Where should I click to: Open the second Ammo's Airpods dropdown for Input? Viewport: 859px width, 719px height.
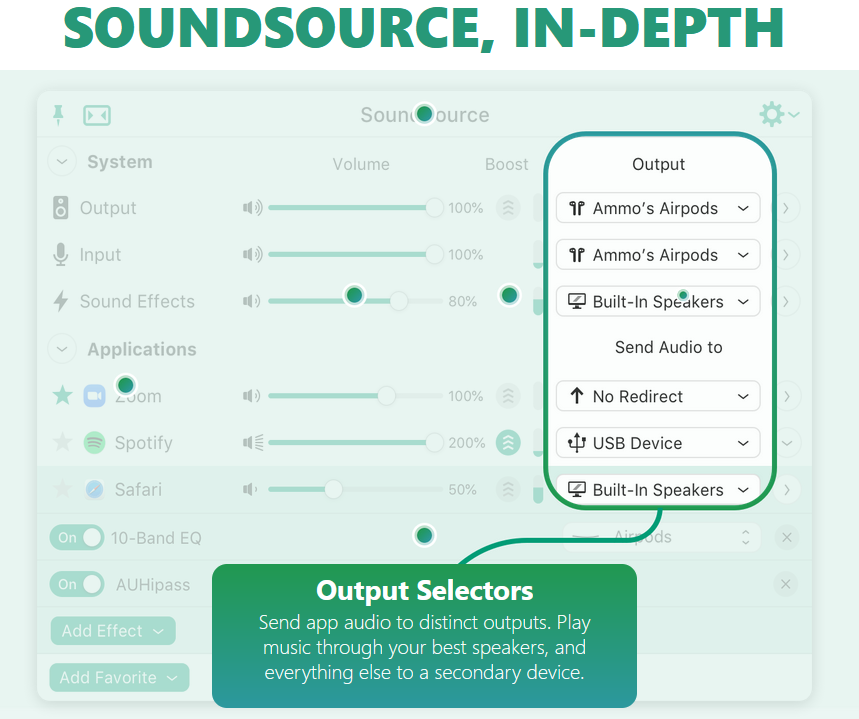(x=658, y=254)
